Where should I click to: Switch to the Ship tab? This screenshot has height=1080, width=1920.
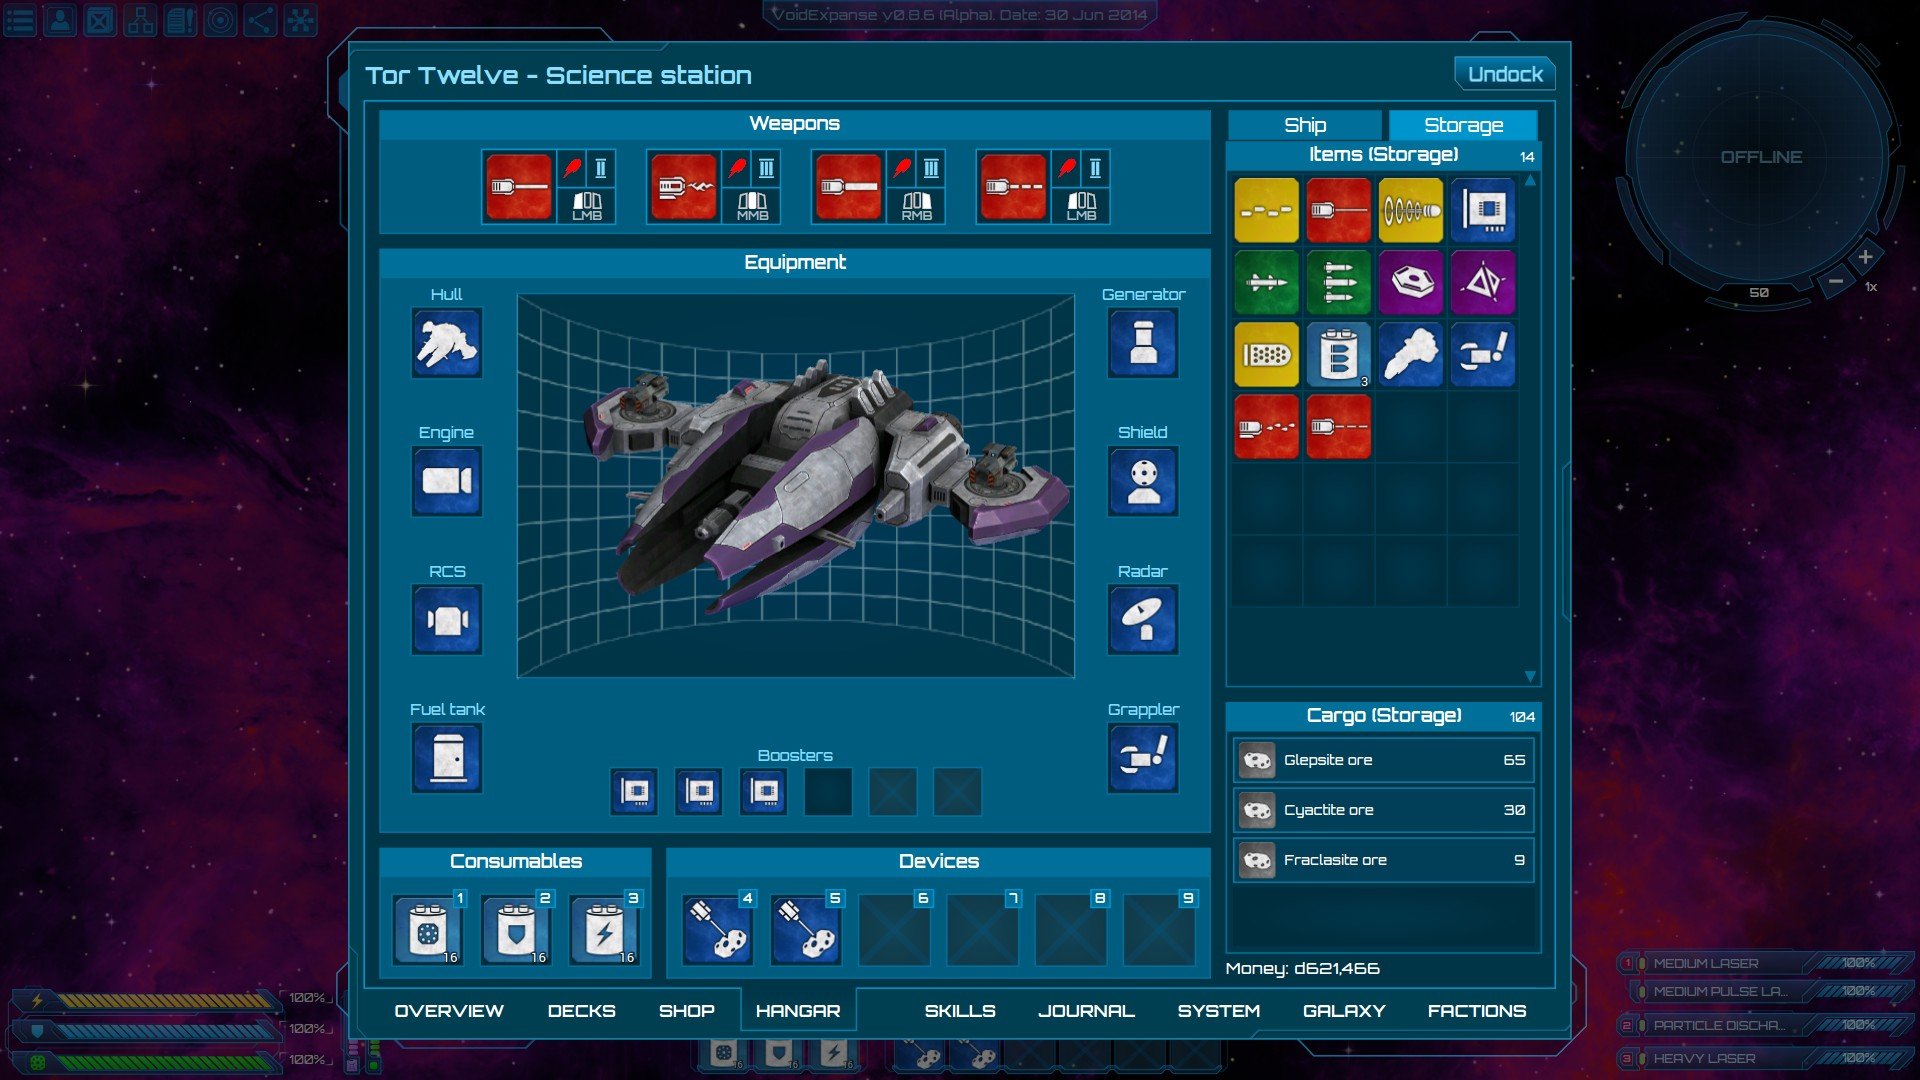coord(1304,125)
